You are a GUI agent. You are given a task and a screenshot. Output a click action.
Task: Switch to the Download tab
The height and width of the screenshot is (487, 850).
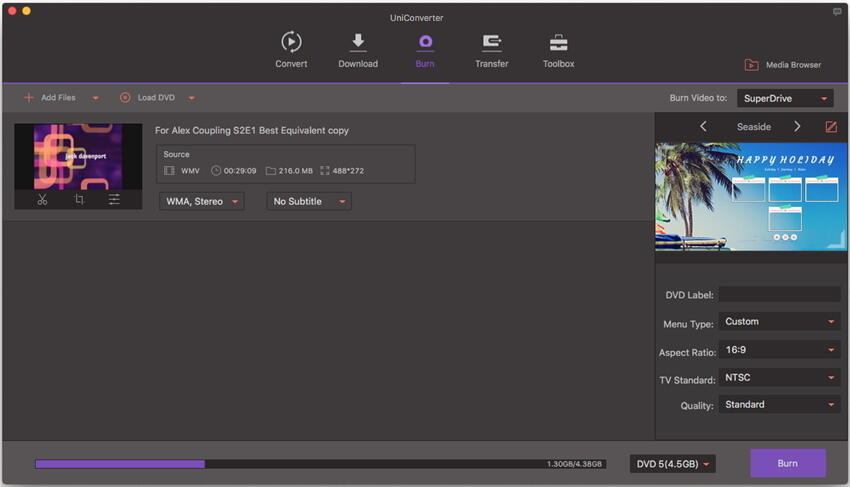(x=358, y=50)
